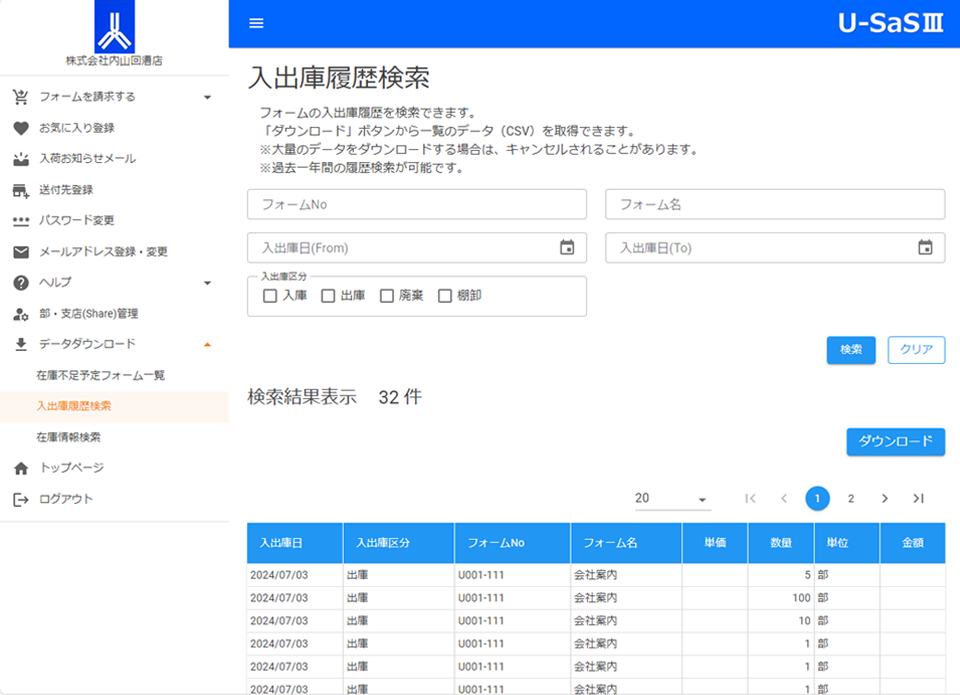Check the 入庫 checkbox

[270, 296]
